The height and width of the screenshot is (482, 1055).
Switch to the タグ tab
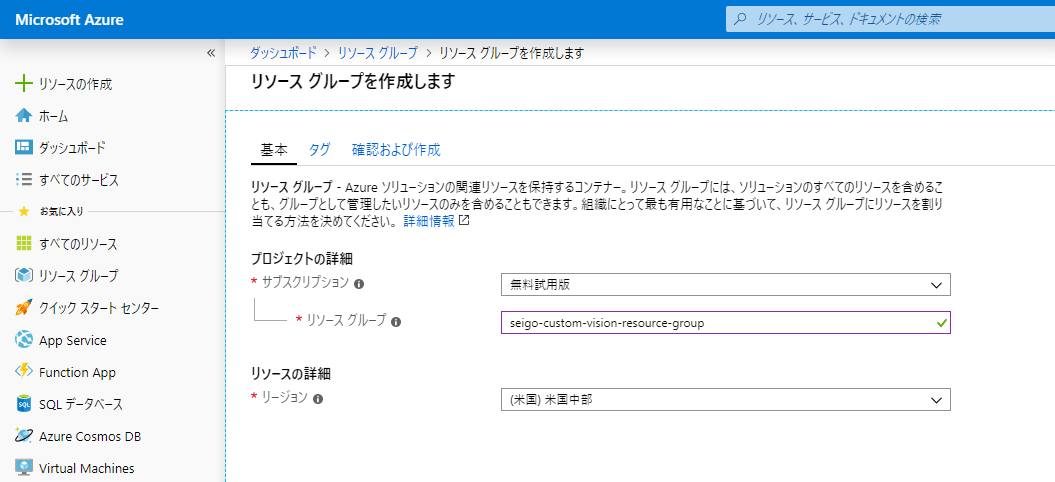point(320,150)
